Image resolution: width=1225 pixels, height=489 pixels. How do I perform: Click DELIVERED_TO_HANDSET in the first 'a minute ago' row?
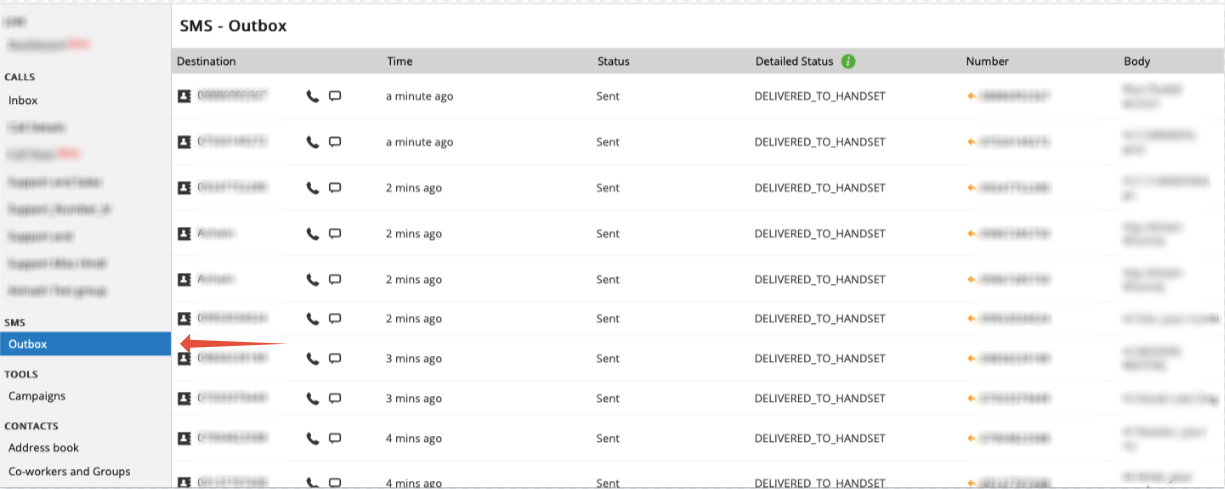820,96
